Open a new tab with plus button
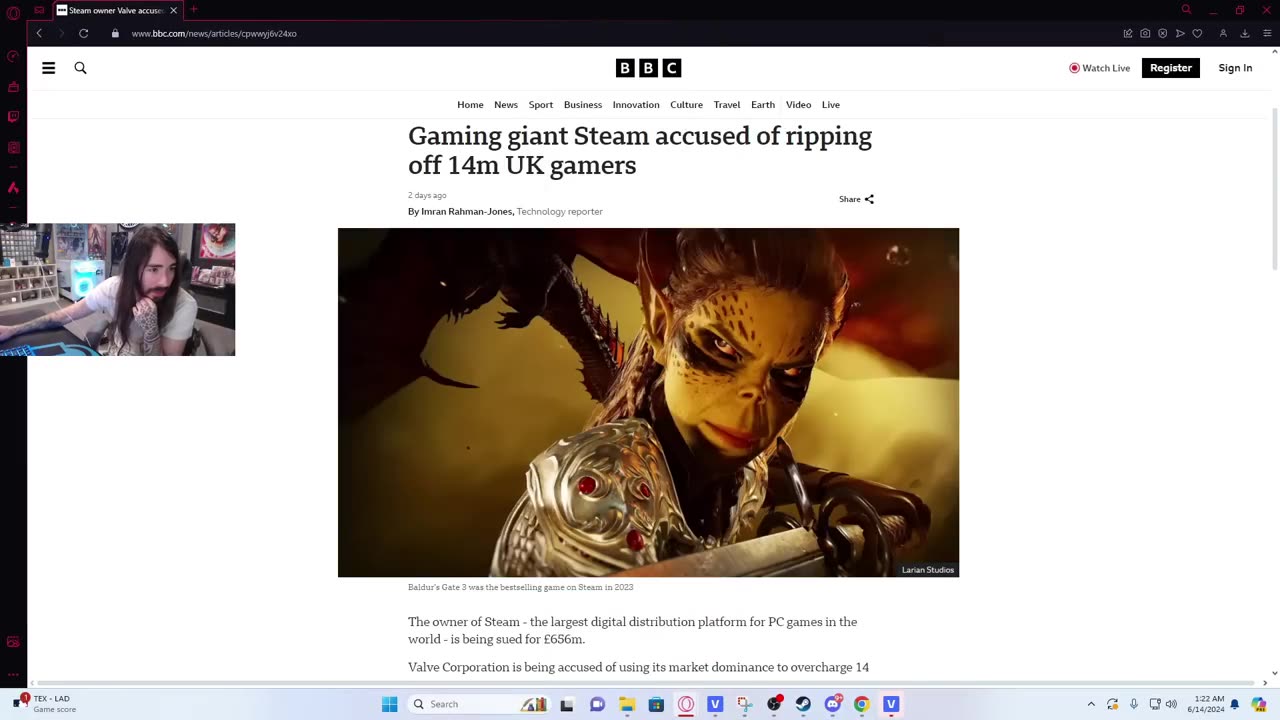Screen dimensions: 1280x720 coord(194,10)
